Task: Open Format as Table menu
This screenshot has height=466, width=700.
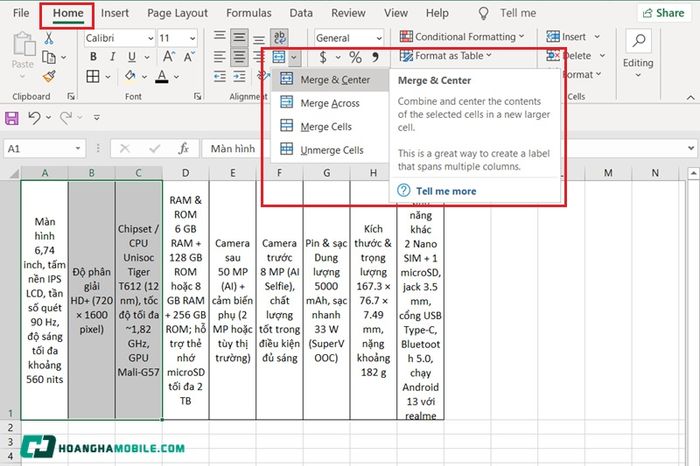Action: click(445, 56)
